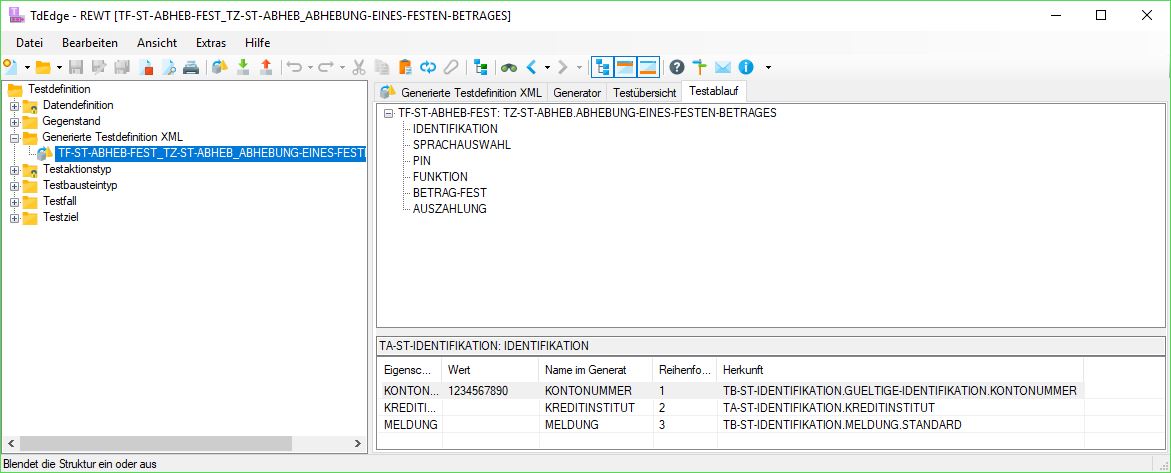This screenshot has height=473, width=1171.
Task: Collapse the Generierte Testdefinition XML folder
Action: (x=14, y=137)
